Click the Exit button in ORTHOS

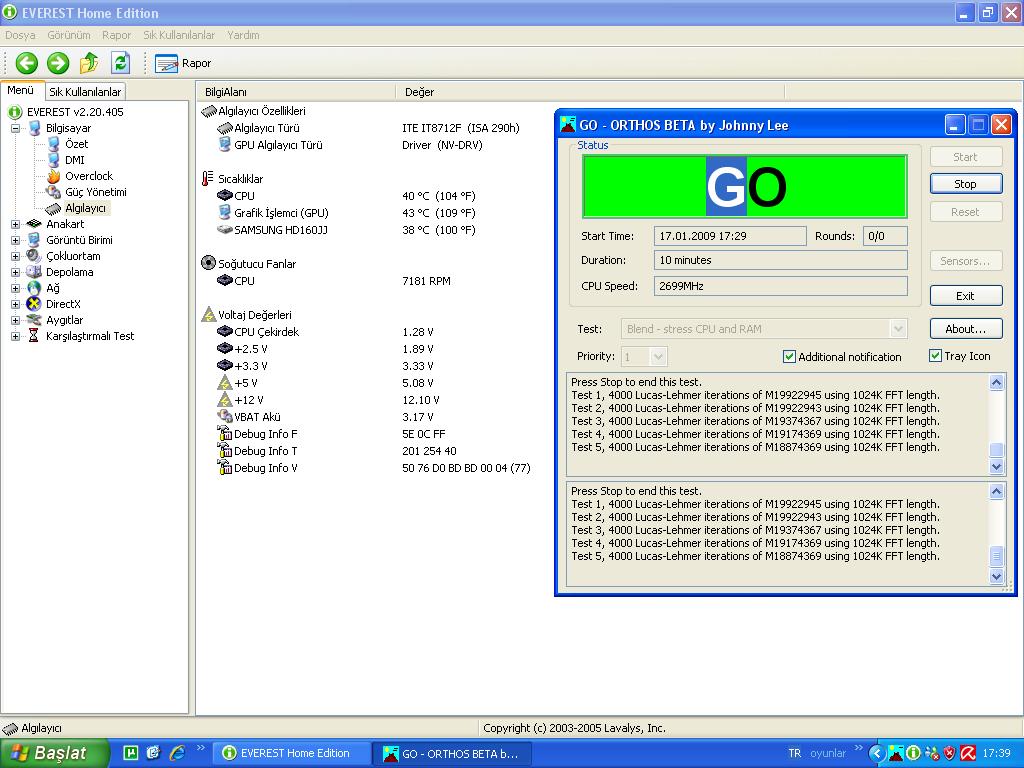pos(965,296)
